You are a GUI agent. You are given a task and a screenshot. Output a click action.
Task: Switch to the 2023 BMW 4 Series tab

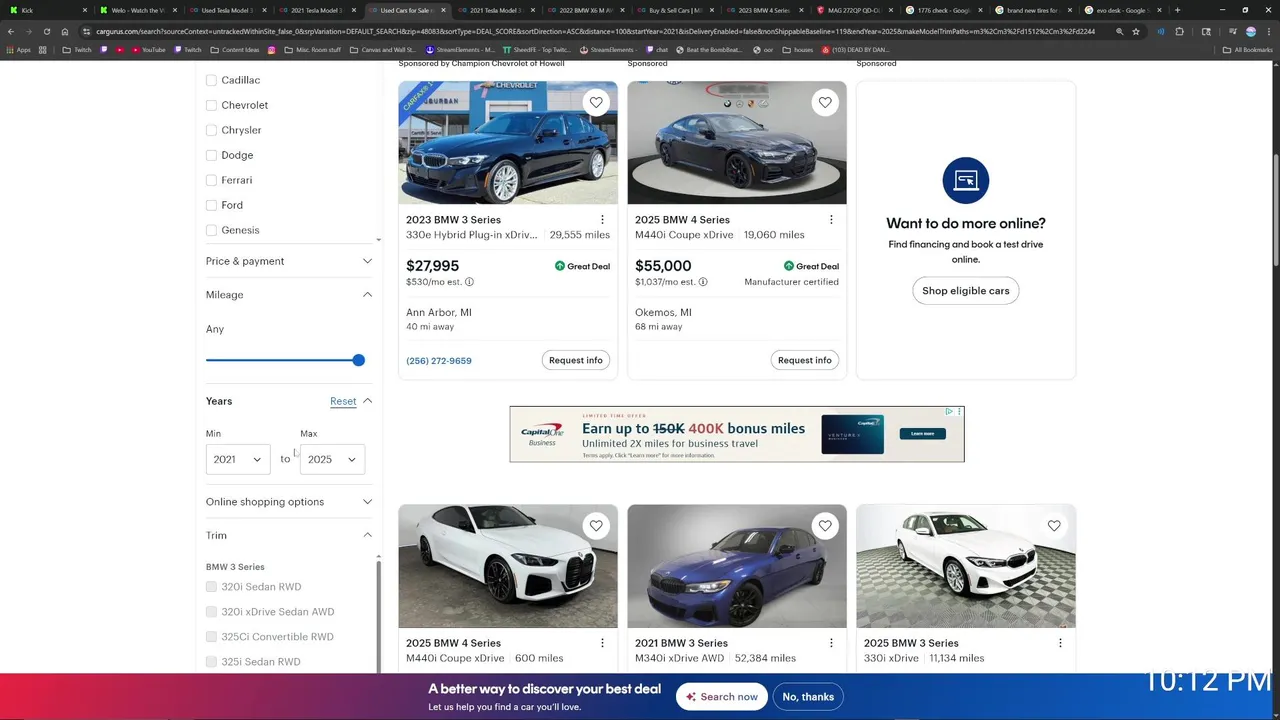[x=764, y=10]
